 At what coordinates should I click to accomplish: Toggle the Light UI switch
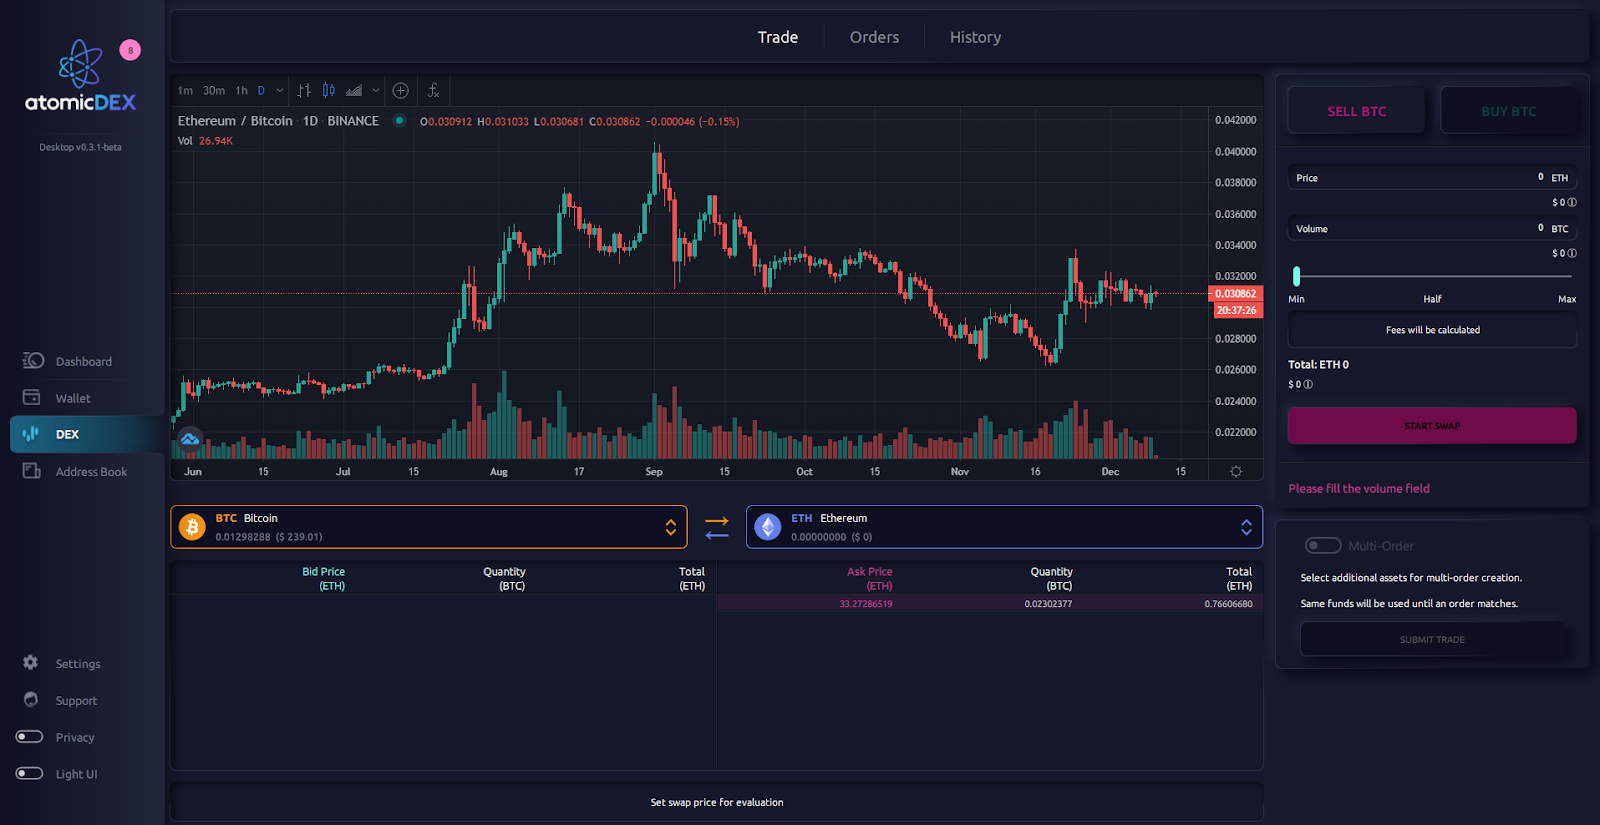click(30, 774)
